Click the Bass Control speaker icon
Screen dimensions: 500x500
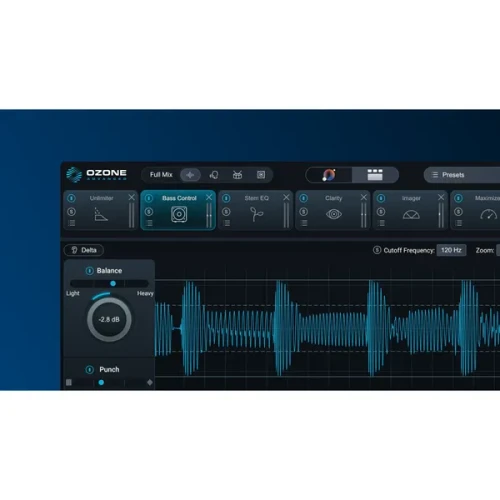click(179, 214)
